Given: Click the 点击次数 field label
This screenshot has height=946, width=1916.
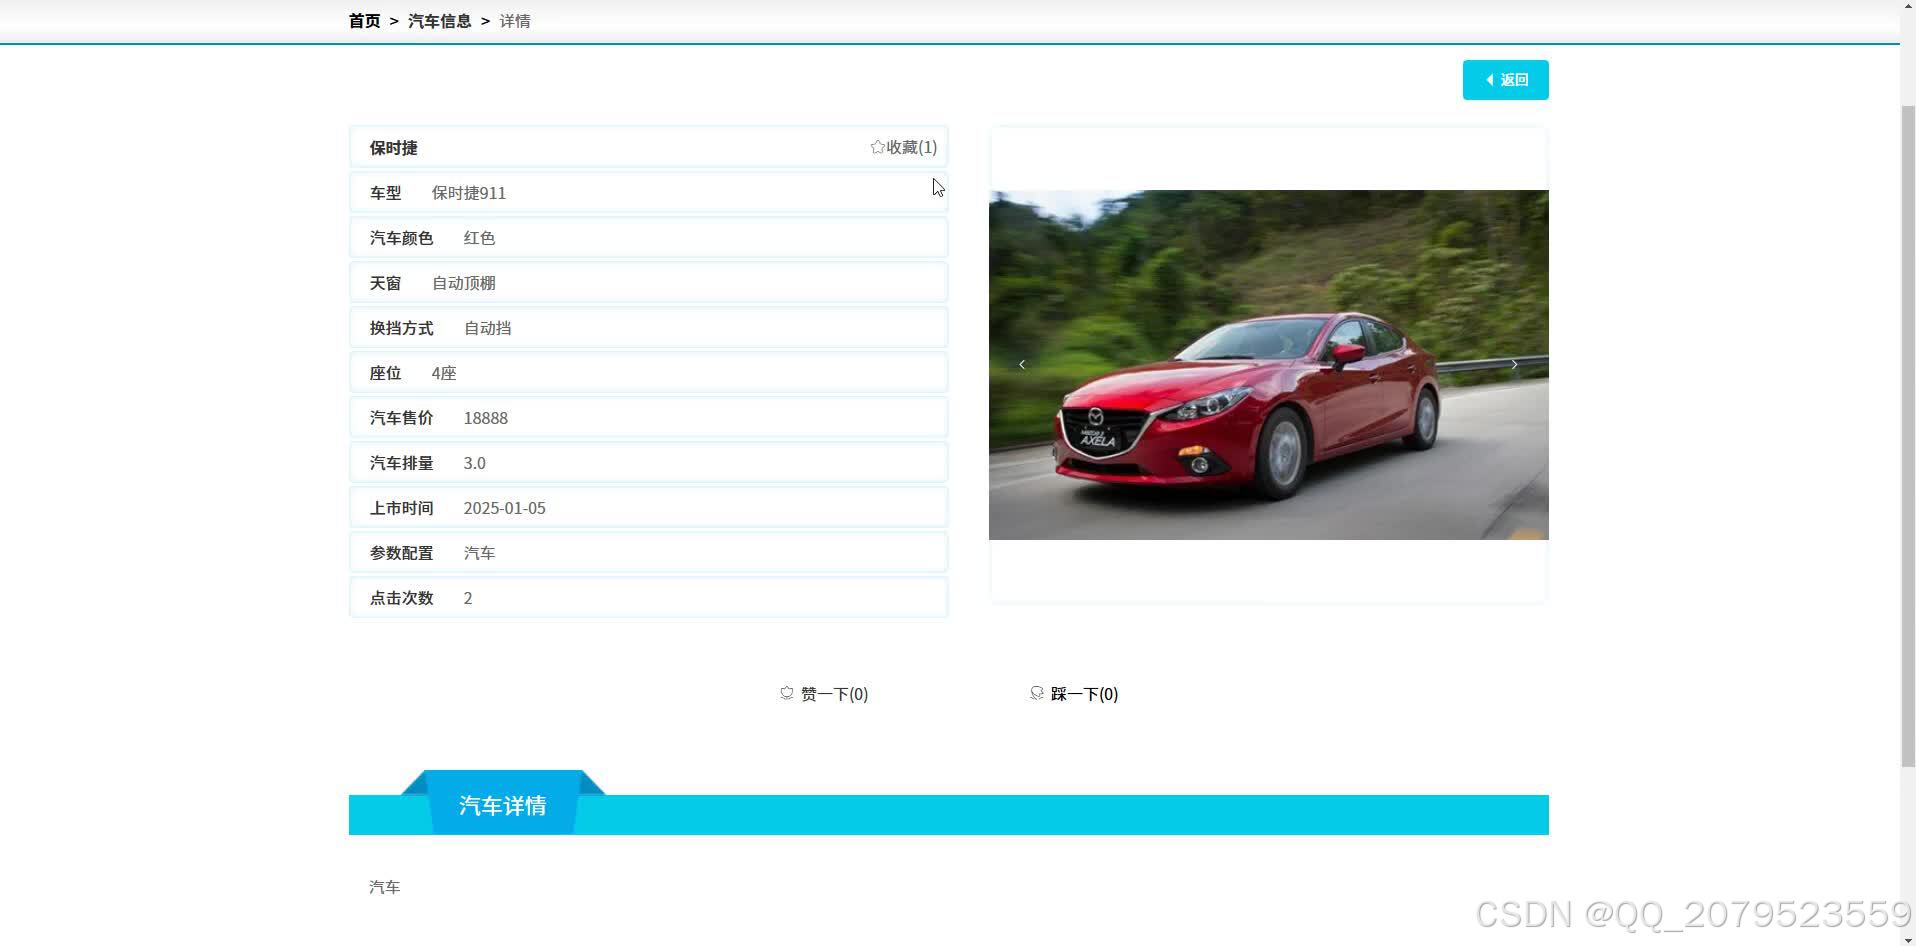Looking at the screenshot, I should point(401,598).
